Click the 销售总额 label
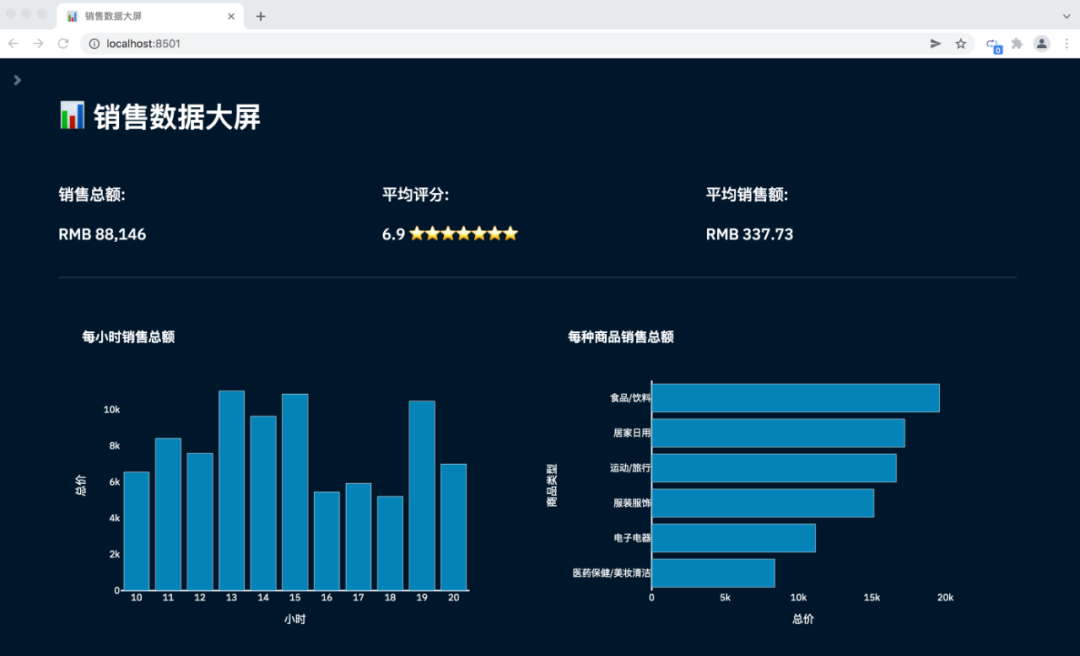This screenshot has height=656, width=1080. pos(92,194)
